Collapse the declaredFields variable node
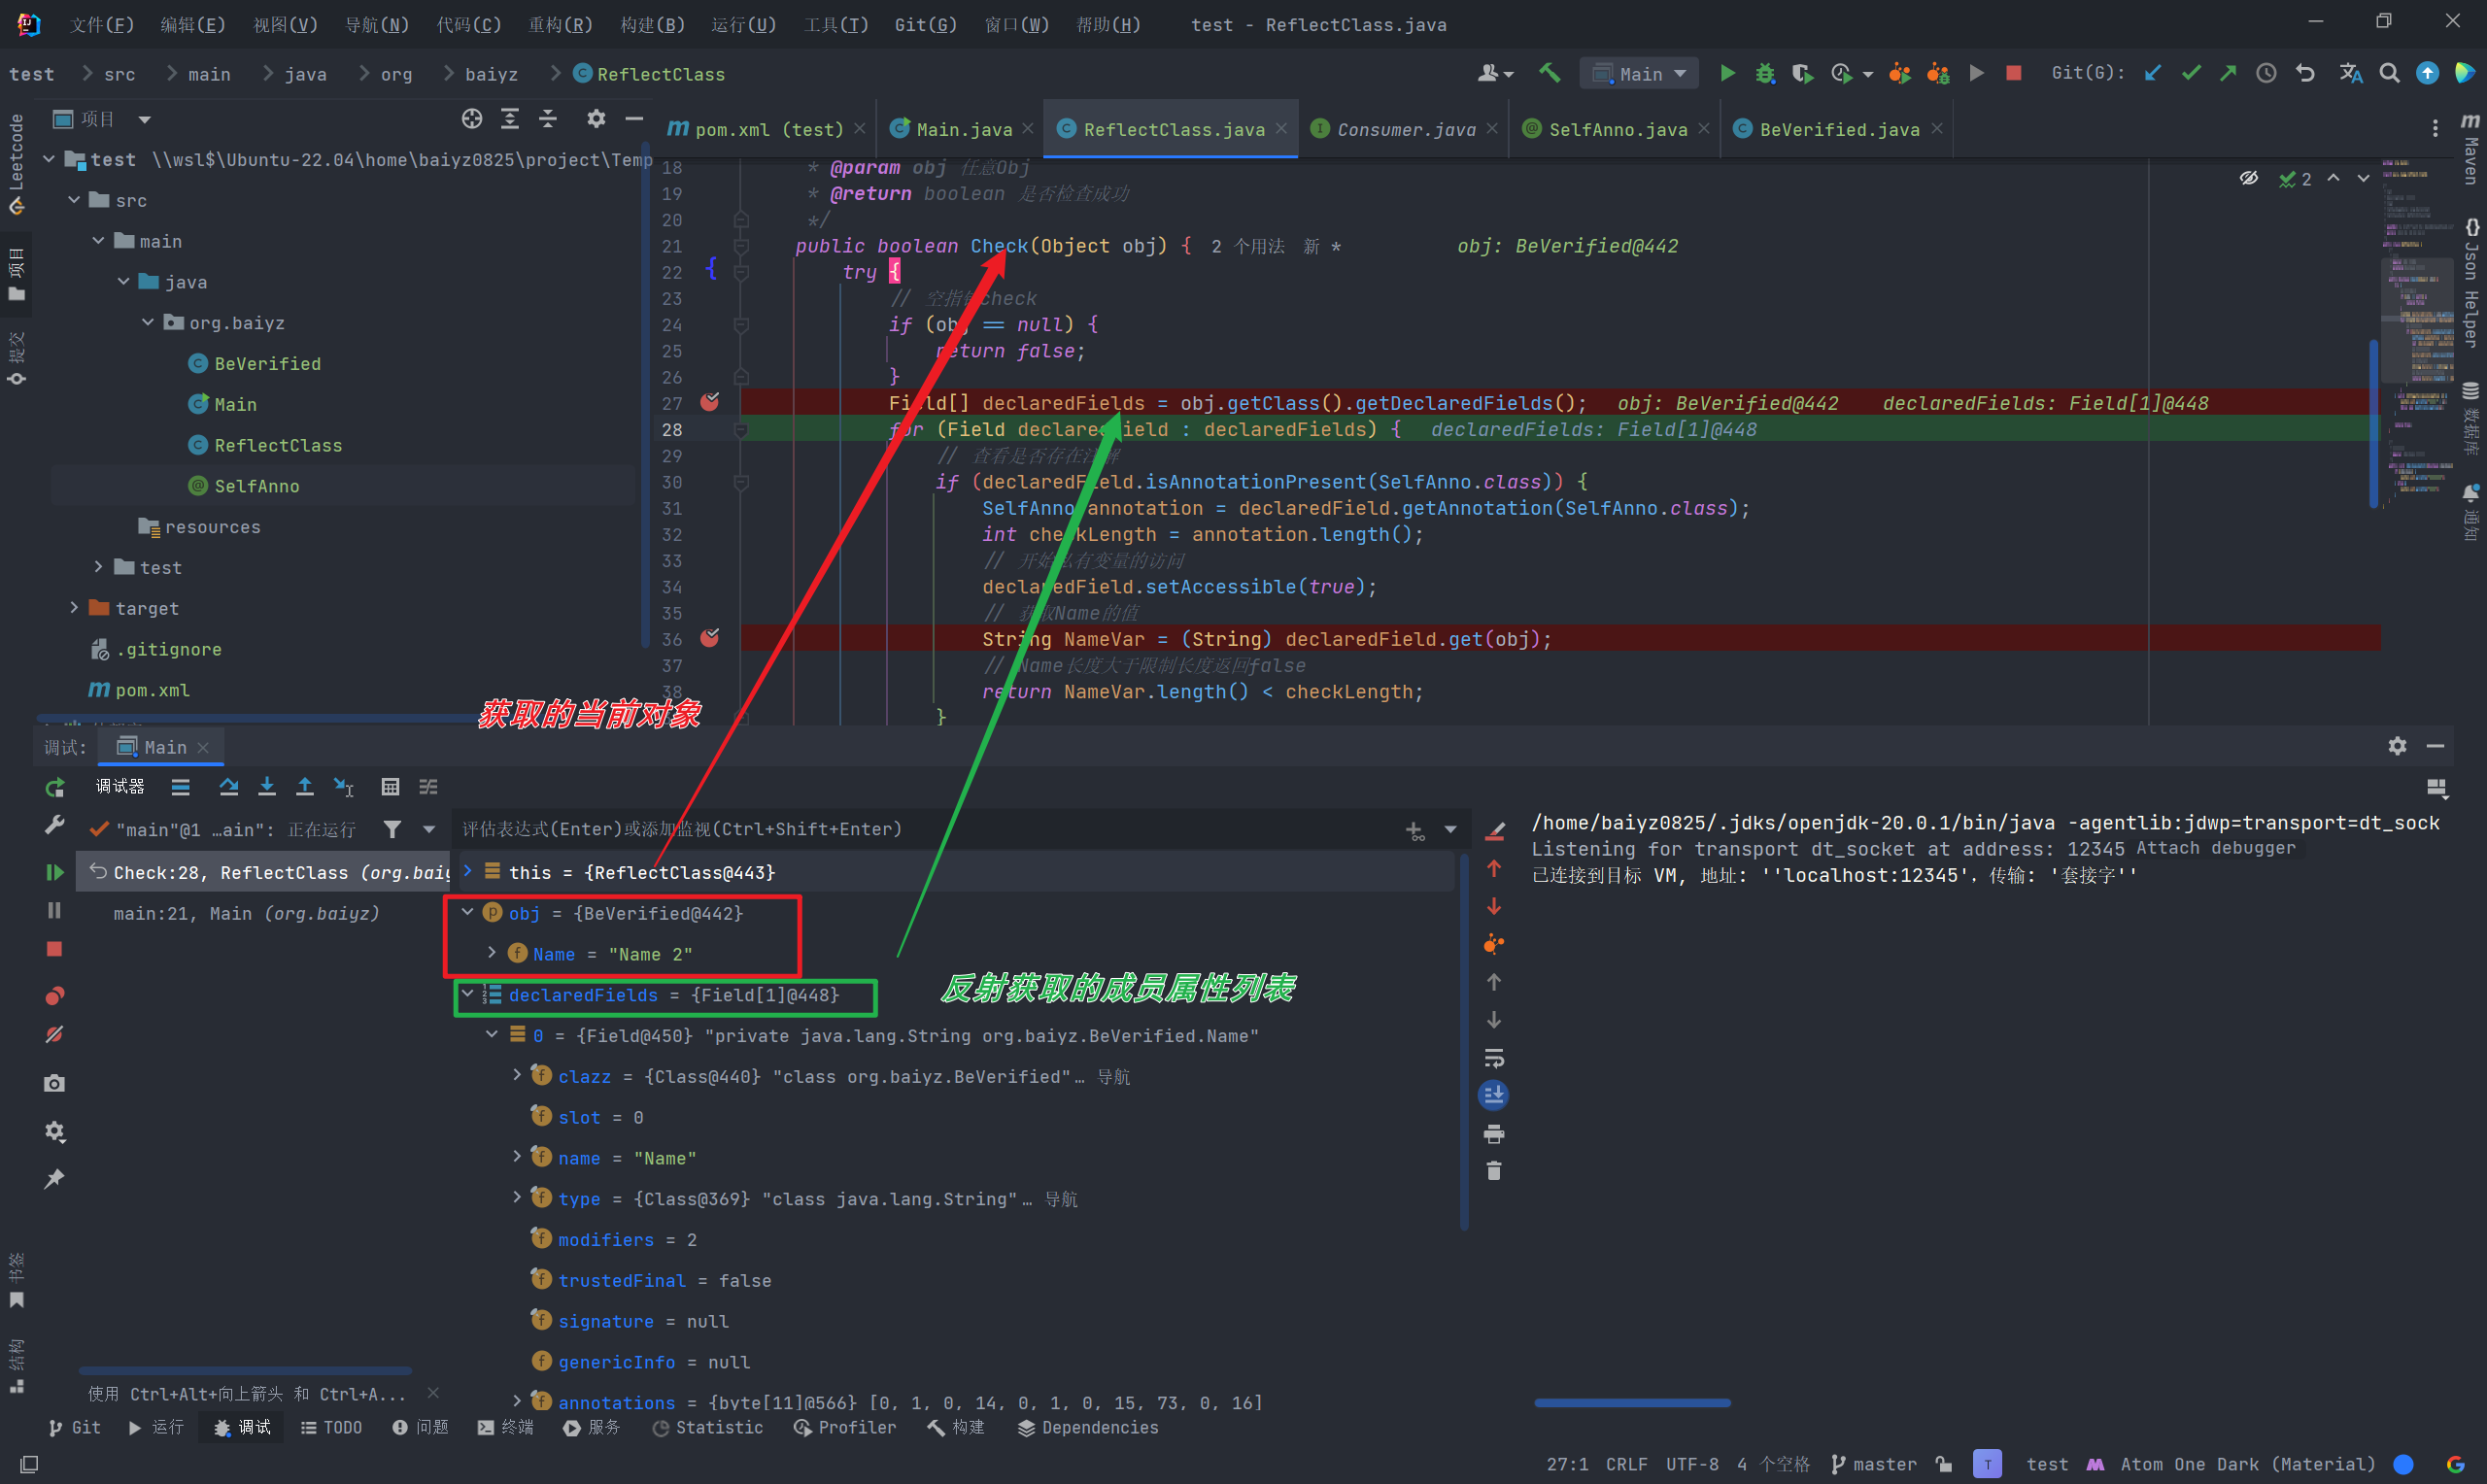This screenshot has height=1484, width=2487. [467, 994]
